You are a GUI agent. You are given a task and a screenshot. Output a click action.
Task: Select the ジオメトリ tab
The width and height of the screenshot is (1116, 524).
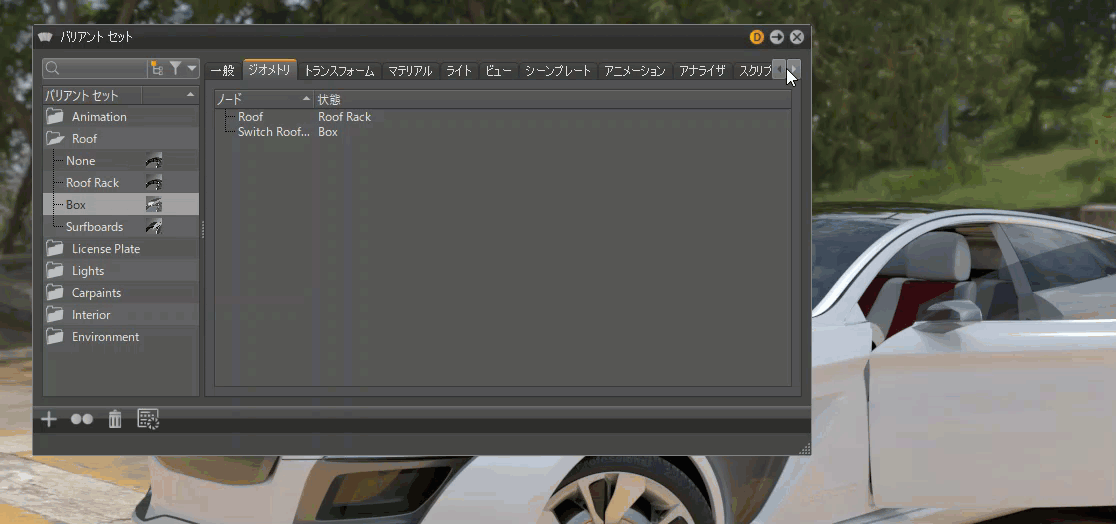[269, 69]
